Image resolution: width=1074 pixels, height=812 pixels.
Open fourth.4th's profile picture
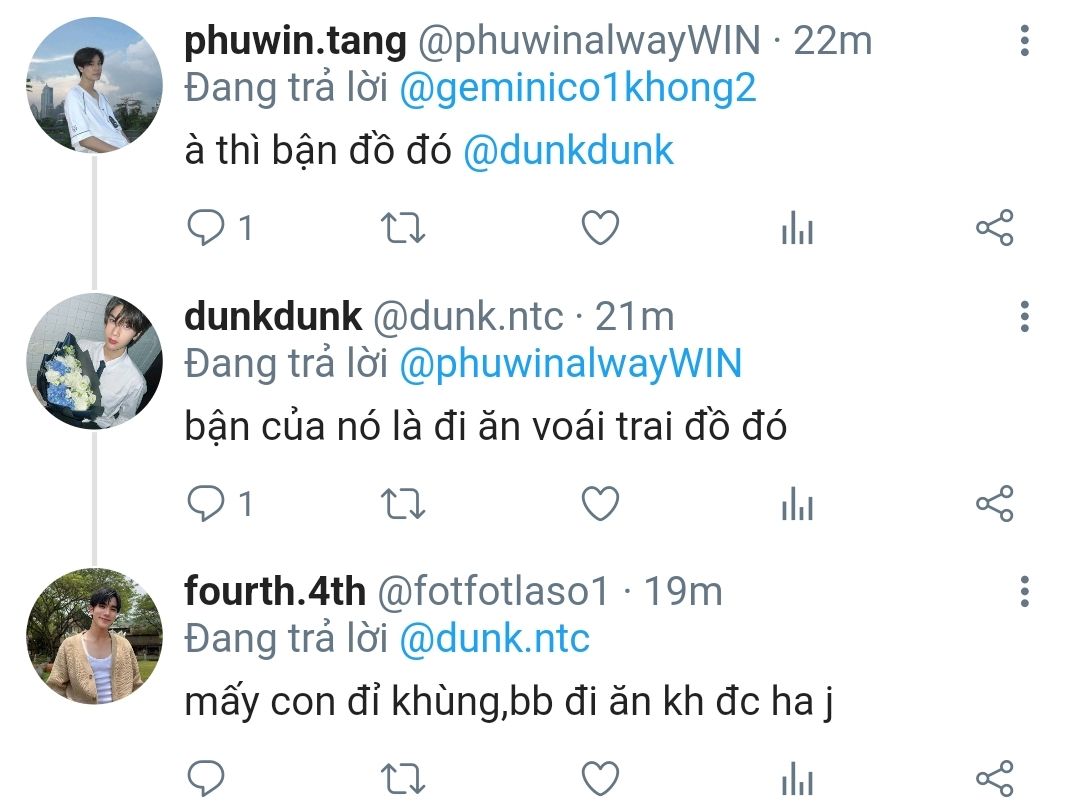[95, 636]
